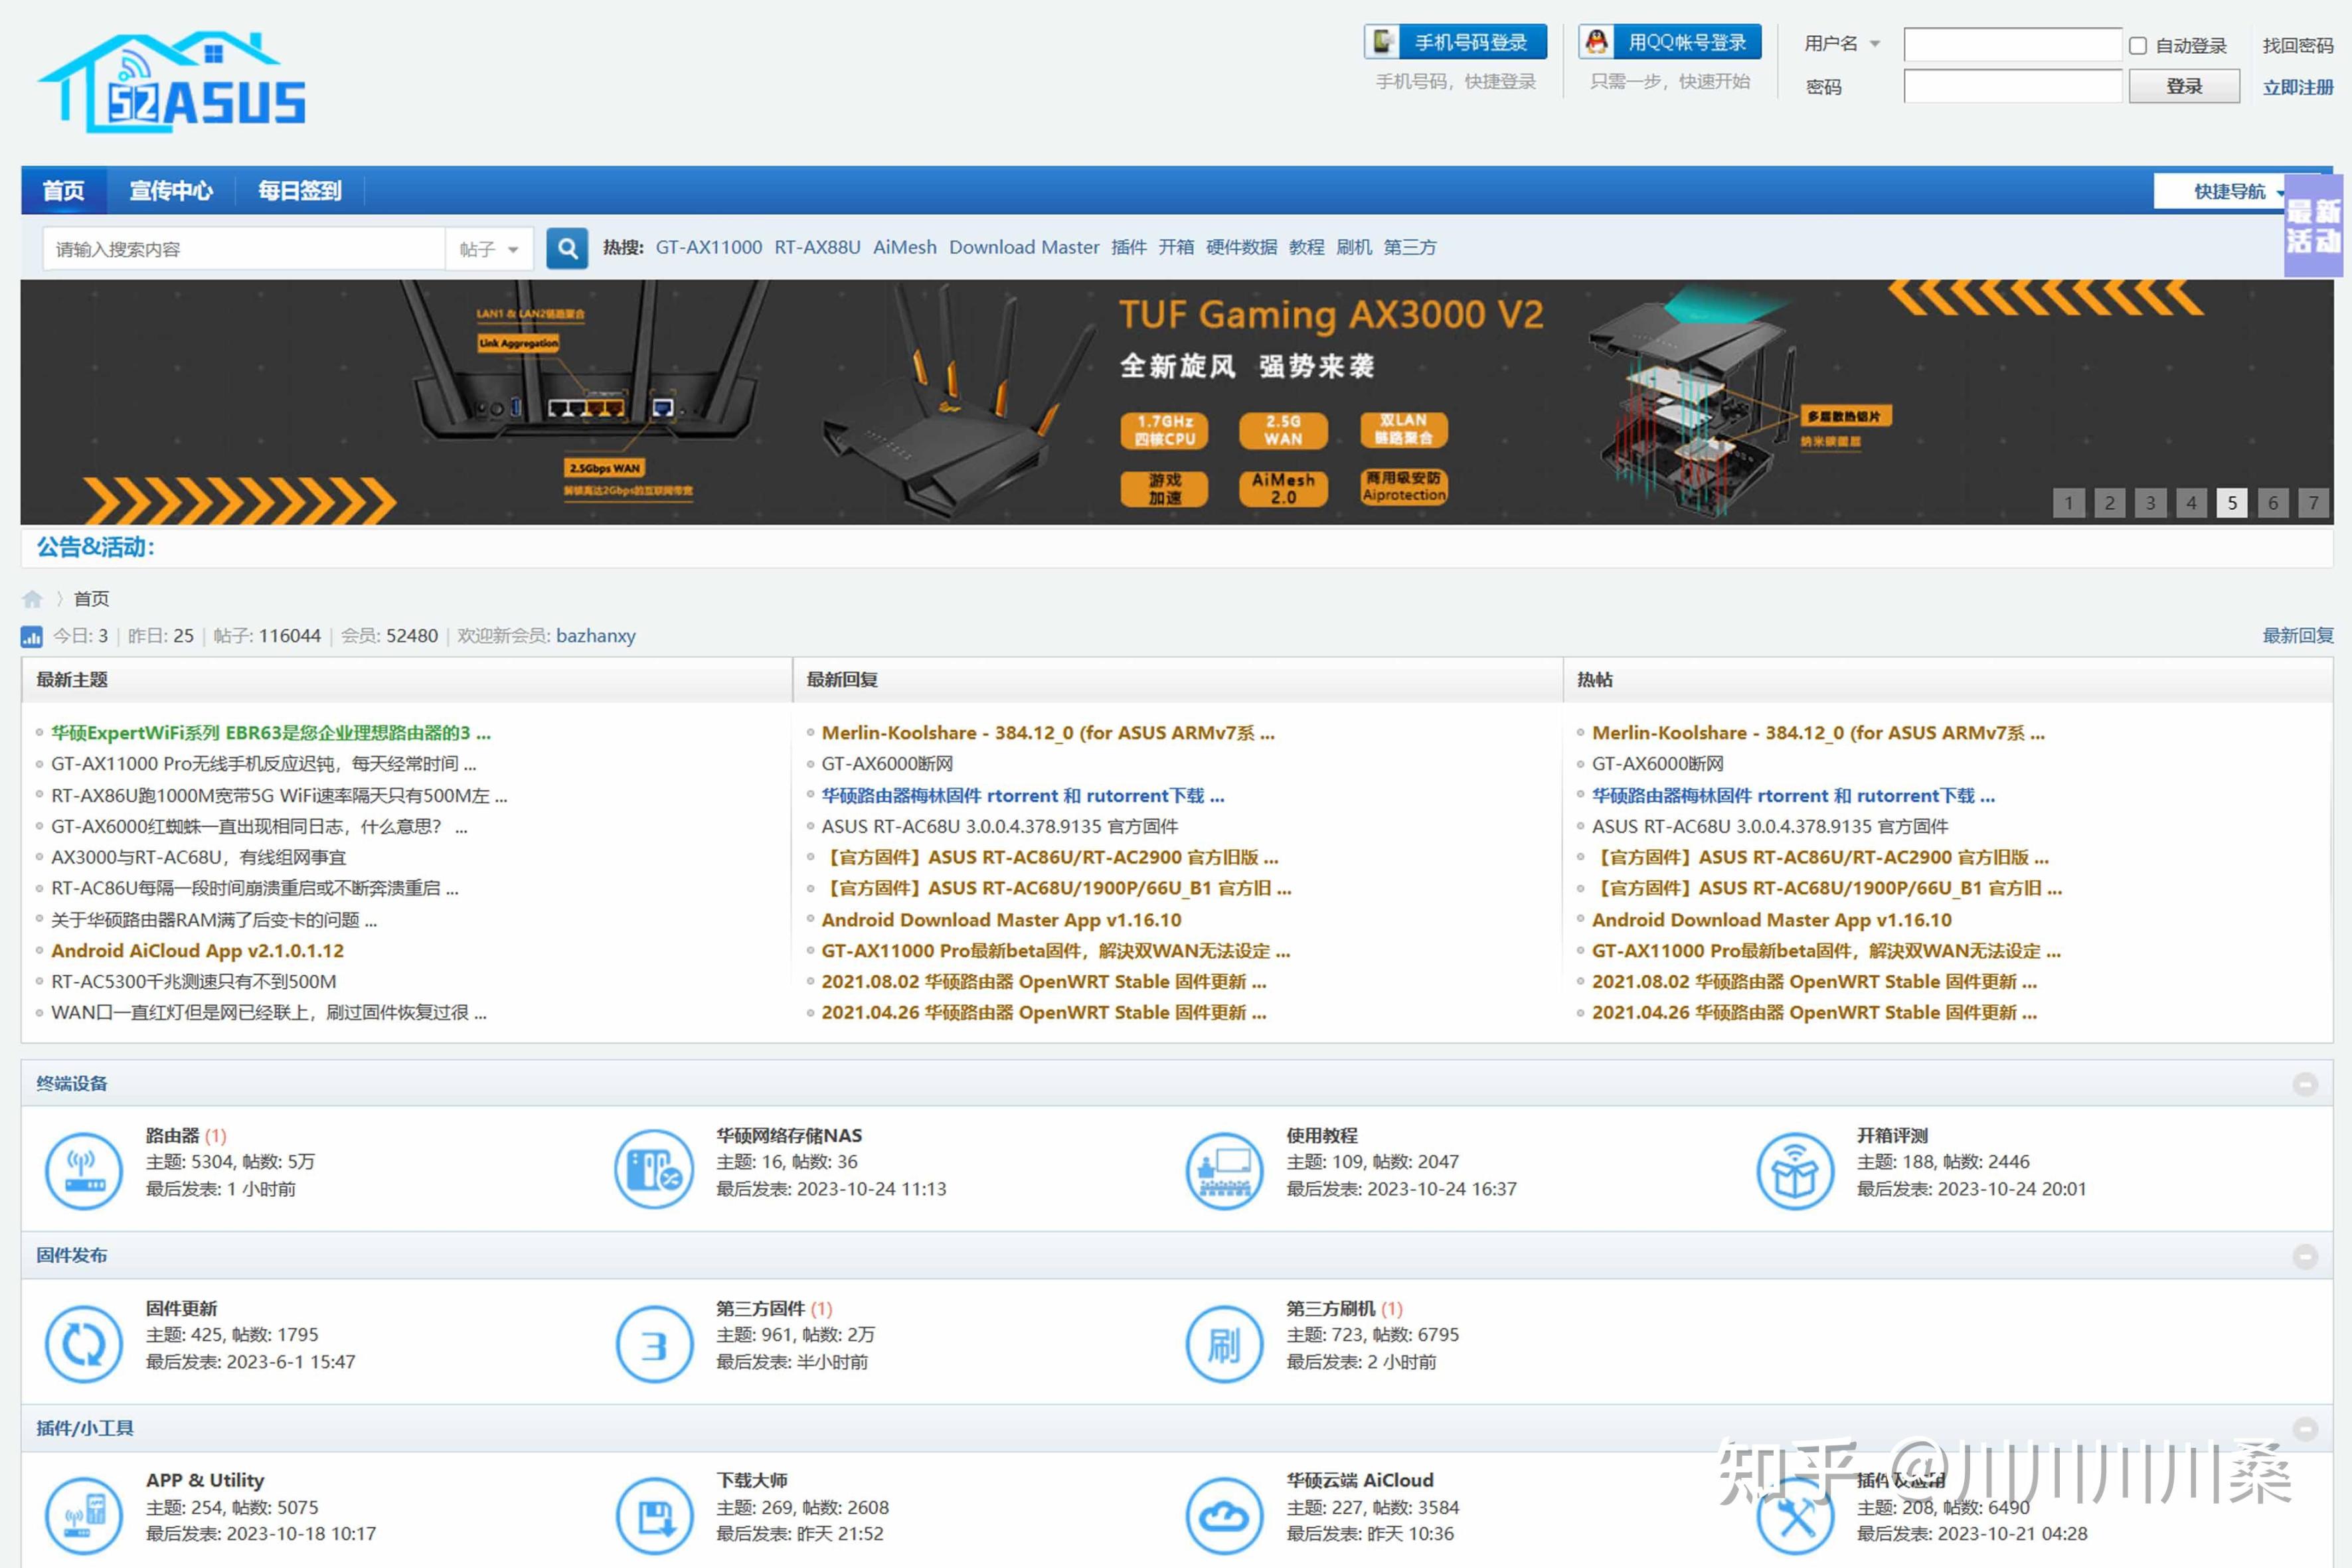Click the firmware update refresh icon
The height and width of the screenshot is (1568, 2352).
84,1345
